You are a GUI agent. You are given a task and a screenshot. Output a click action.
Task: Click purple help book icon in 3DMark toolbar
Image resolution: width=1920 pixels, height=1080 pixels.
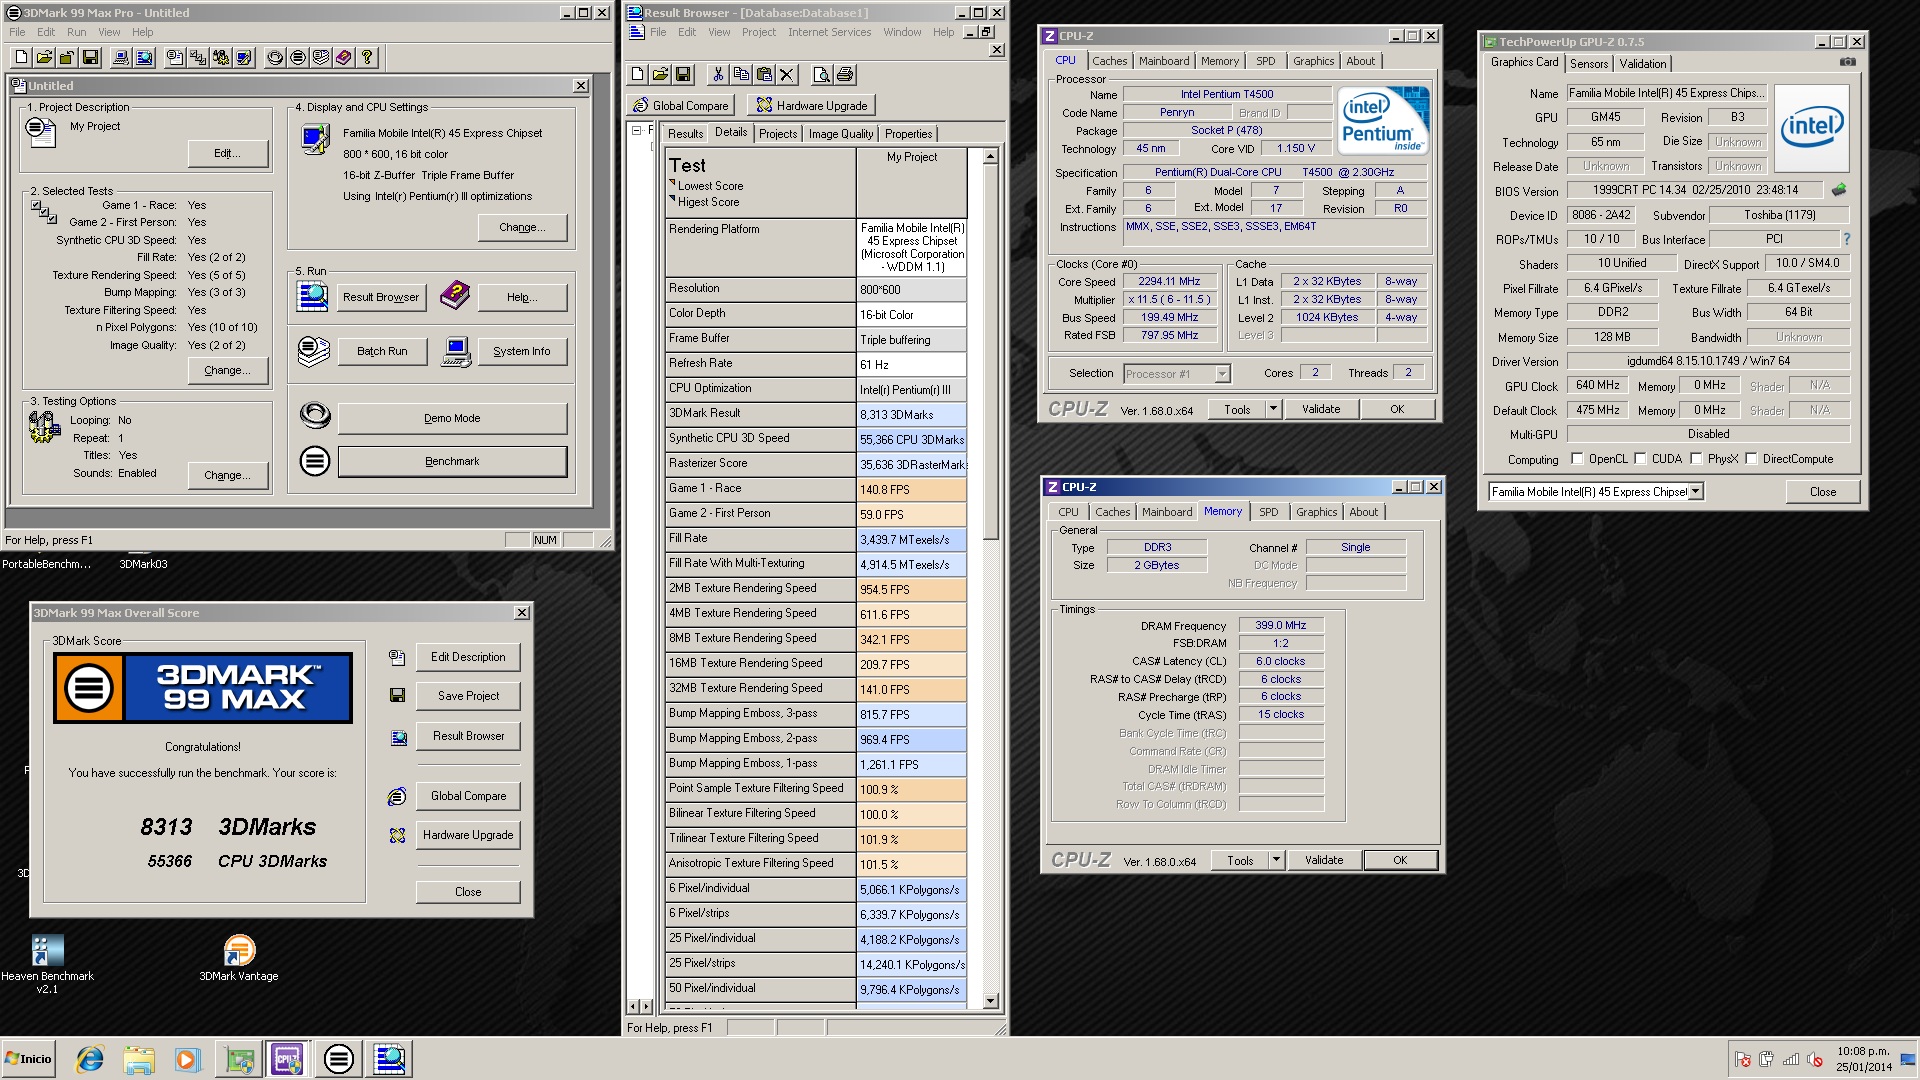click(x=344, y=58)
